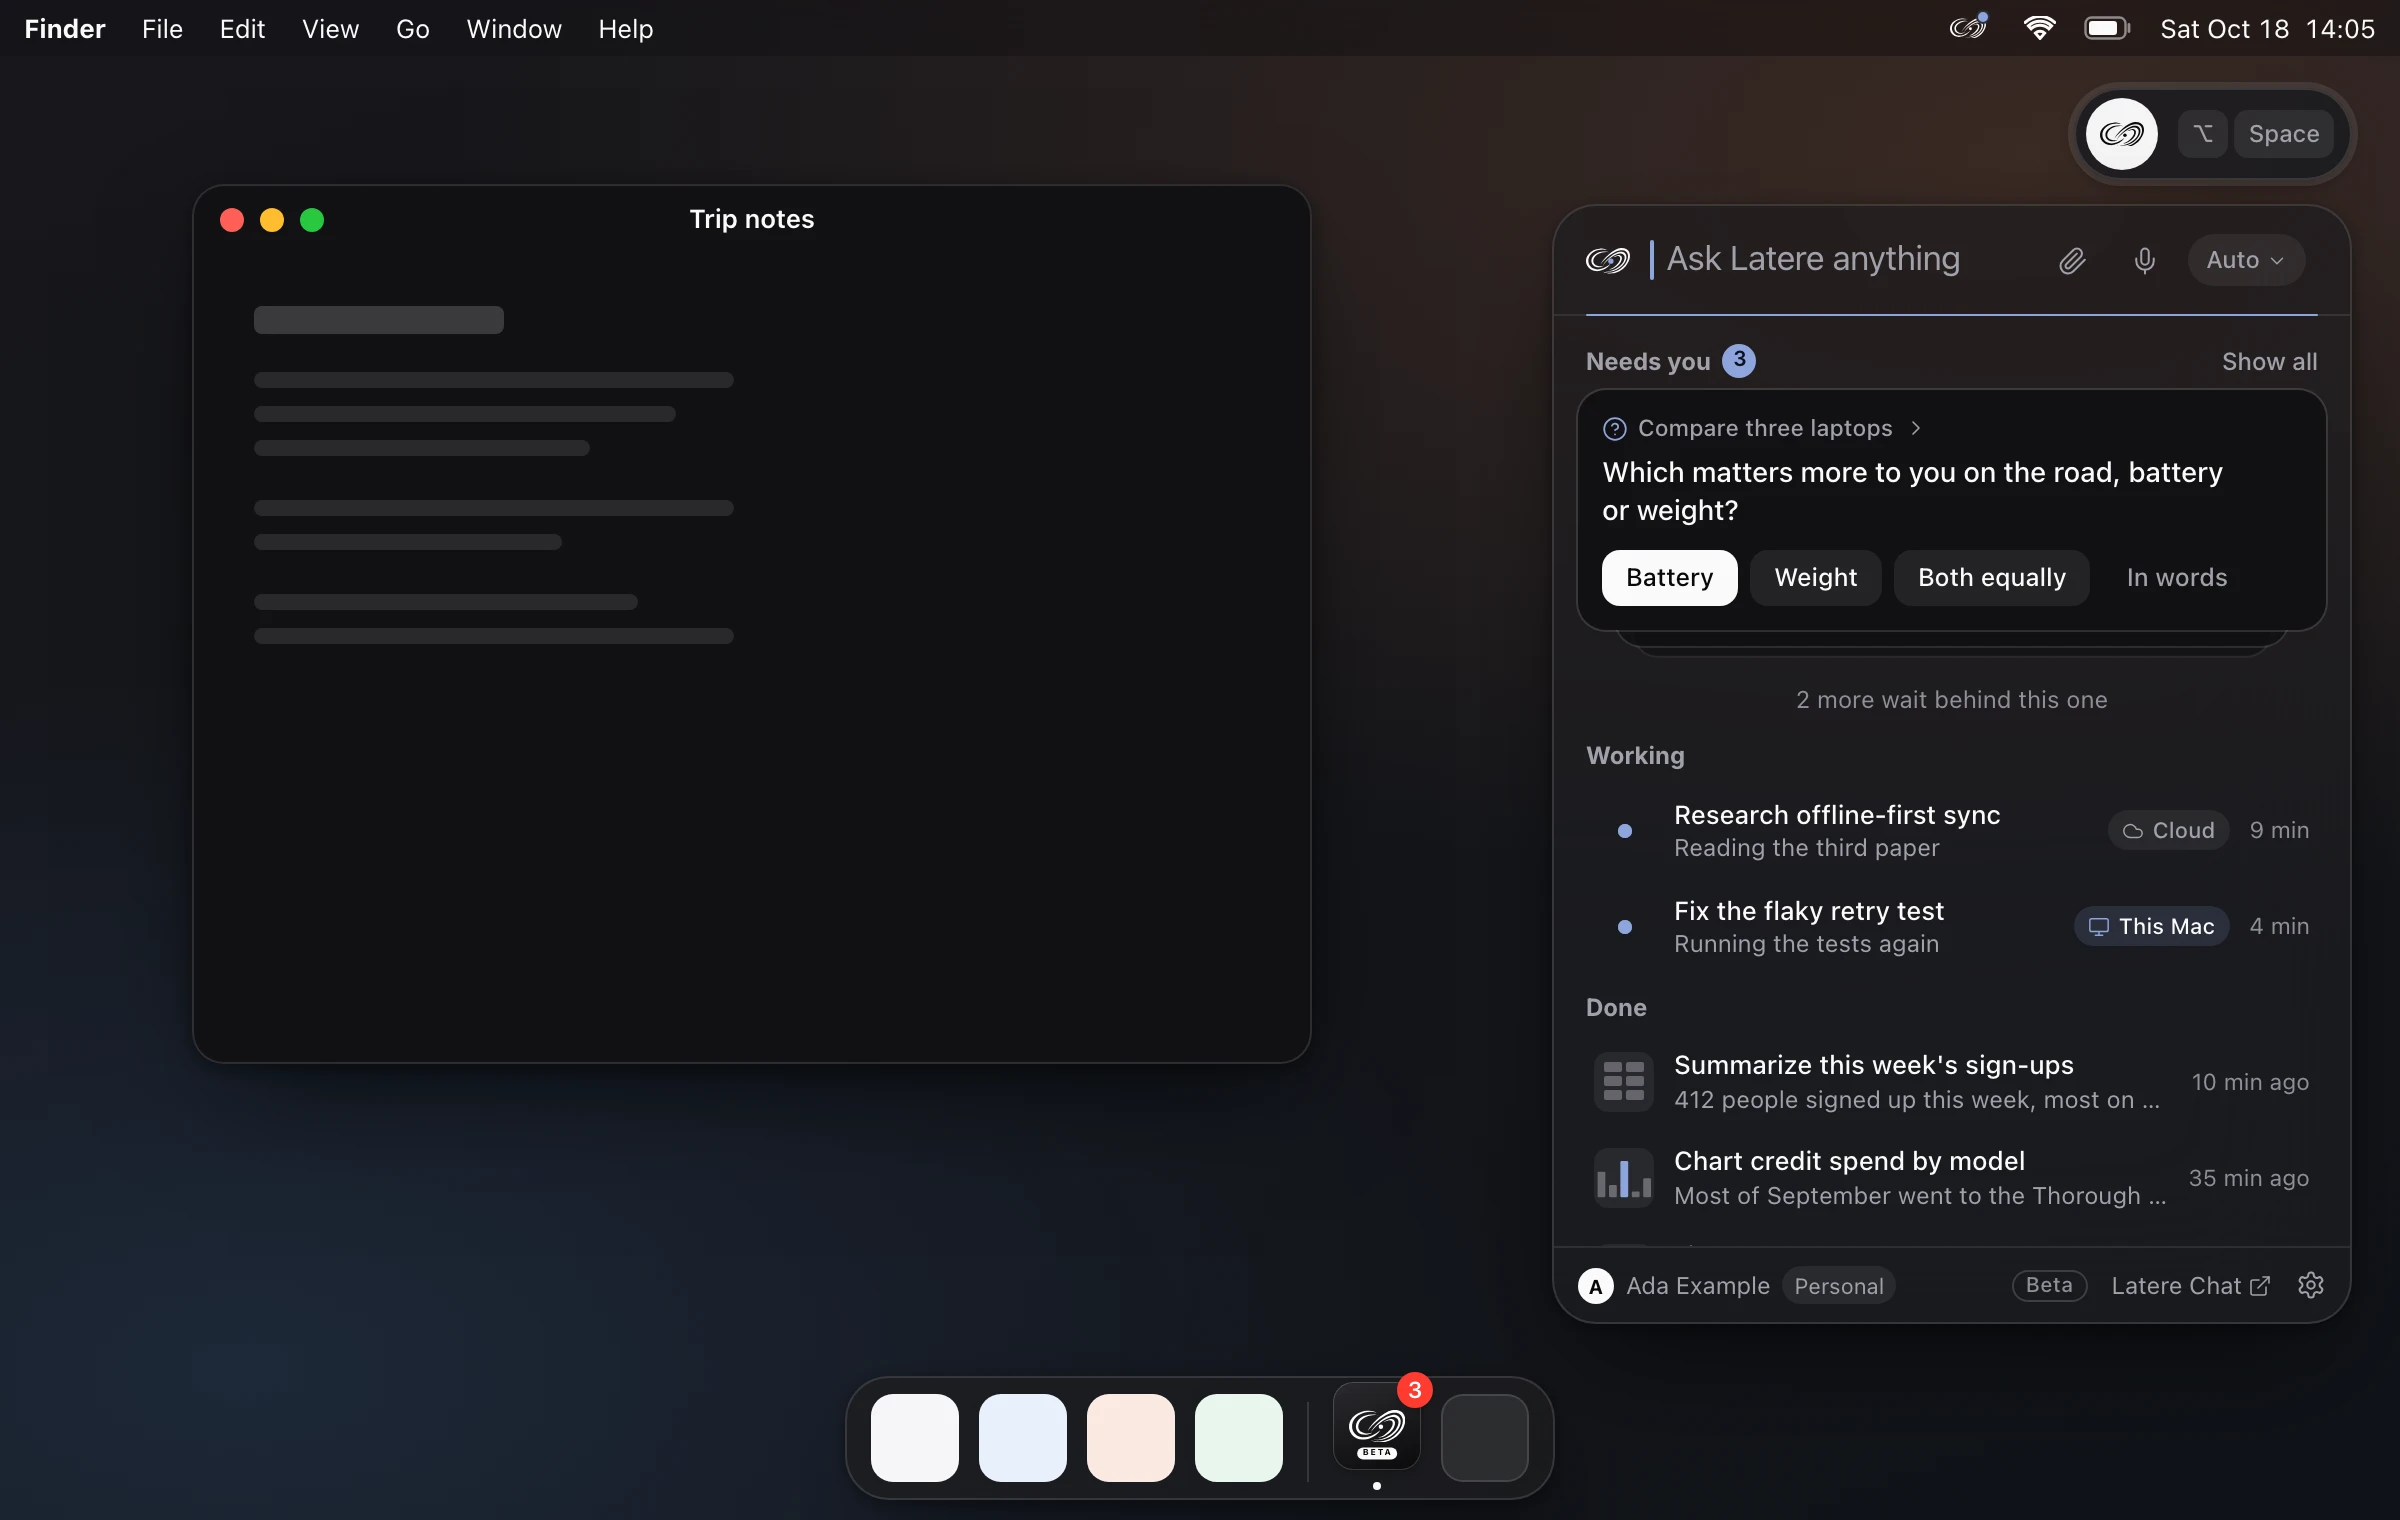Image resolution: width=2400 pixels, height=1520 pixels.
Task: Open Wi-Fi status in menu bar
Action: pos(2039,28)
